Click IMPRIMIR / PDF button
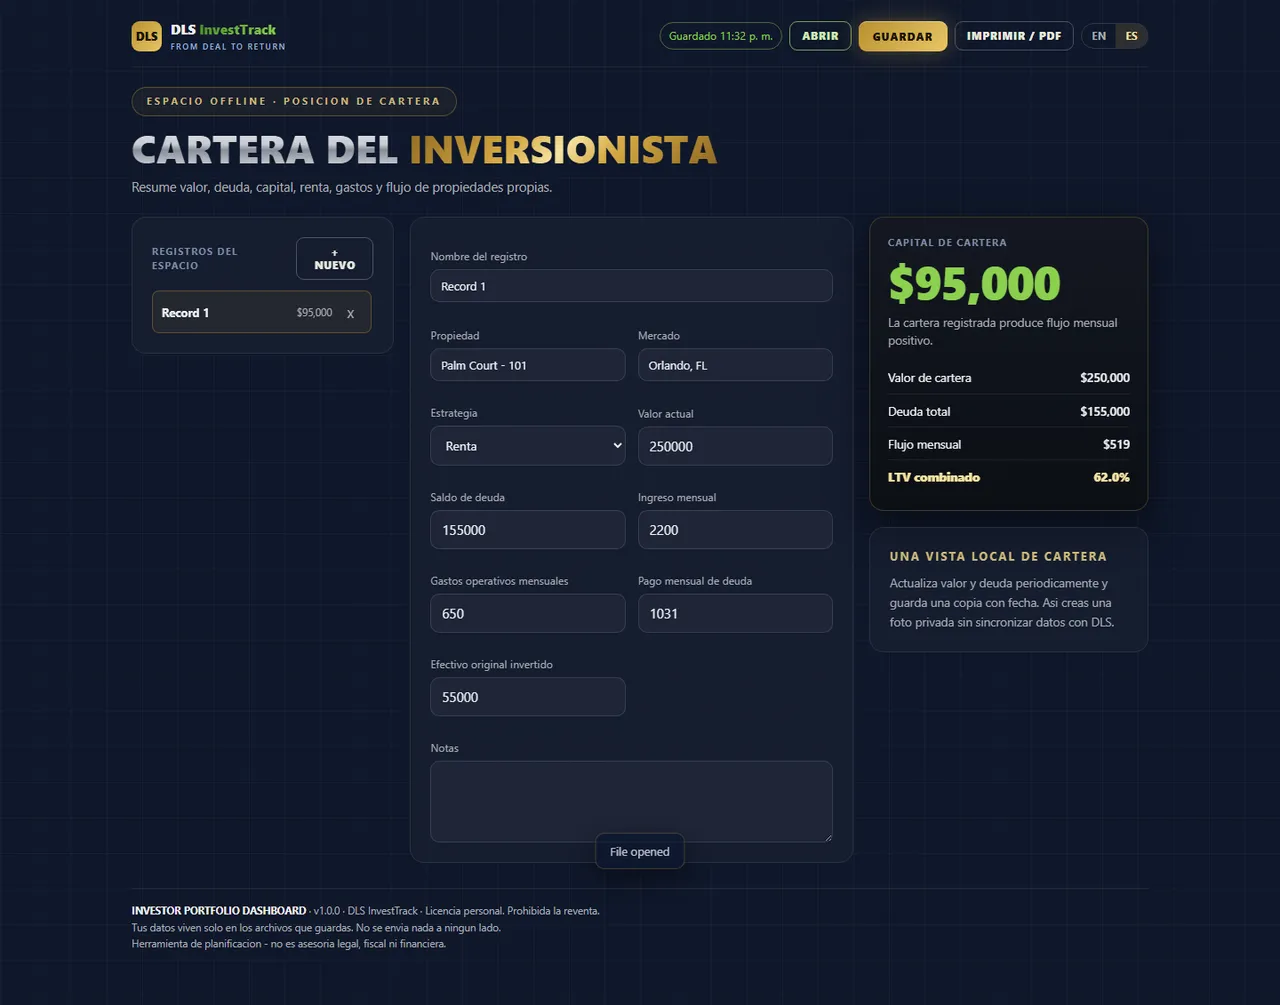The image size is (1280, 1005). click(x=1014, y=36)
